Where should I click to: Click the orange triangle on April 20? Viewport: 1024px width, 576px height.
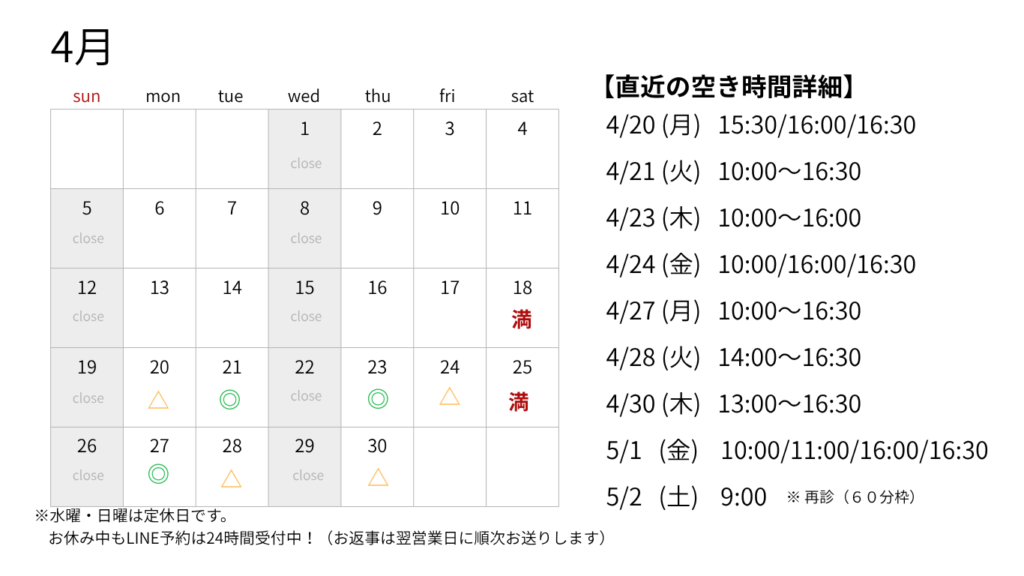pos(158,400)
